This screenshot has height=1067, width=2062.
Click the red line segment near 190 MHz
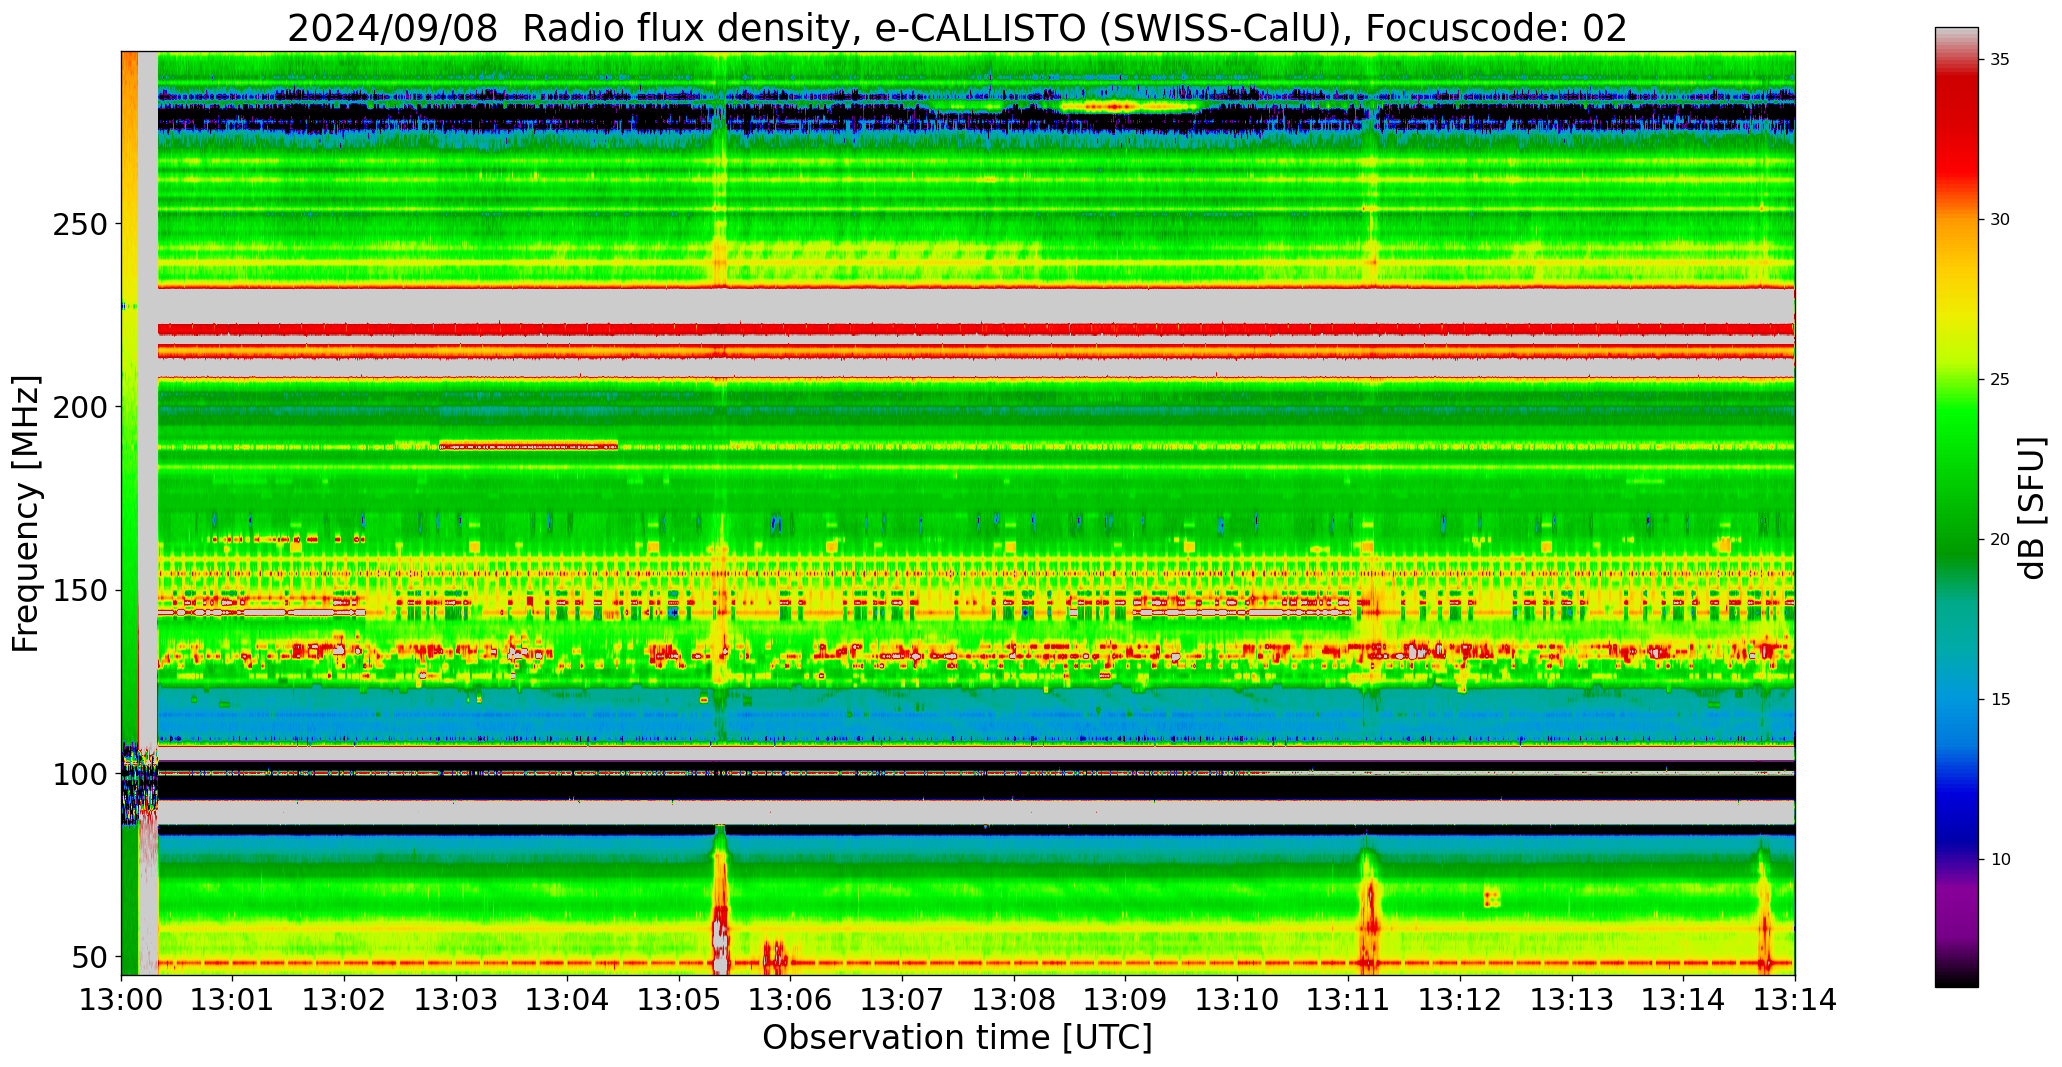[529, 446]
